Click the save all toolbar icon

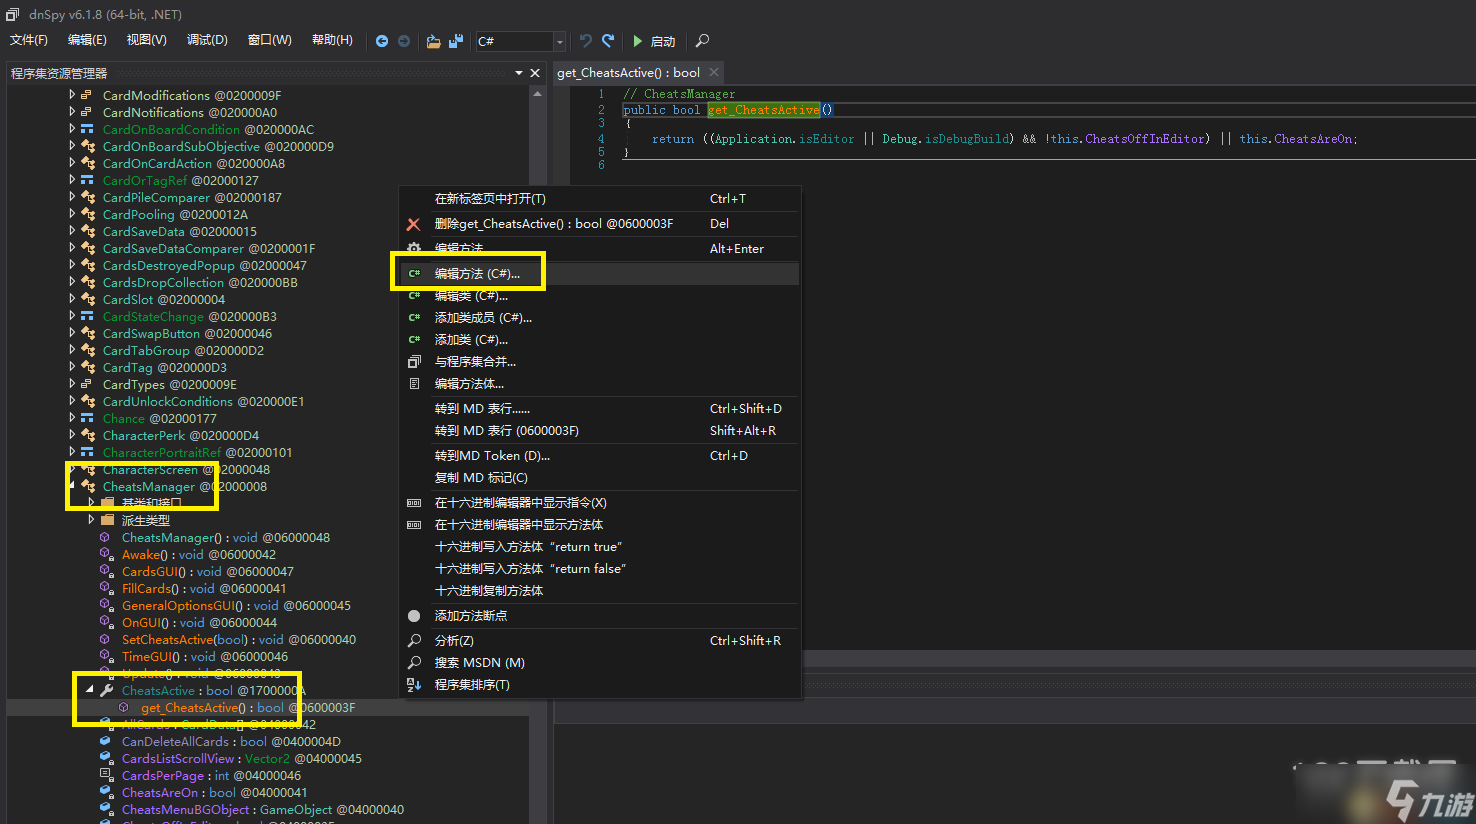click(456, 41)
